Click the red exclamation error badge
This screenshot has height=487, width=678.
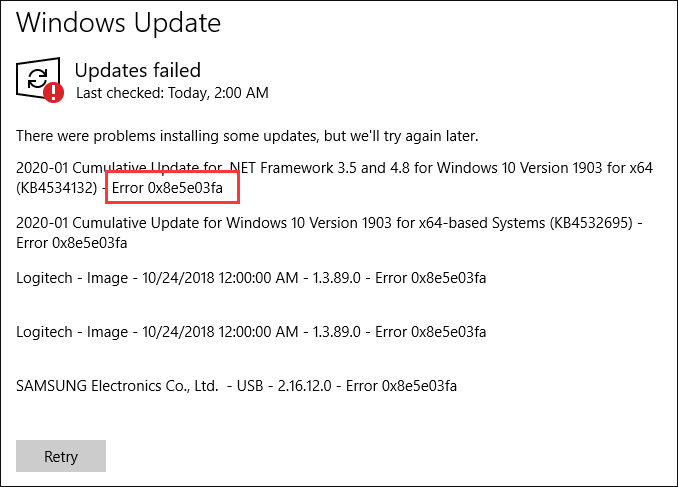pyautogui.click(x=54, y=92)
